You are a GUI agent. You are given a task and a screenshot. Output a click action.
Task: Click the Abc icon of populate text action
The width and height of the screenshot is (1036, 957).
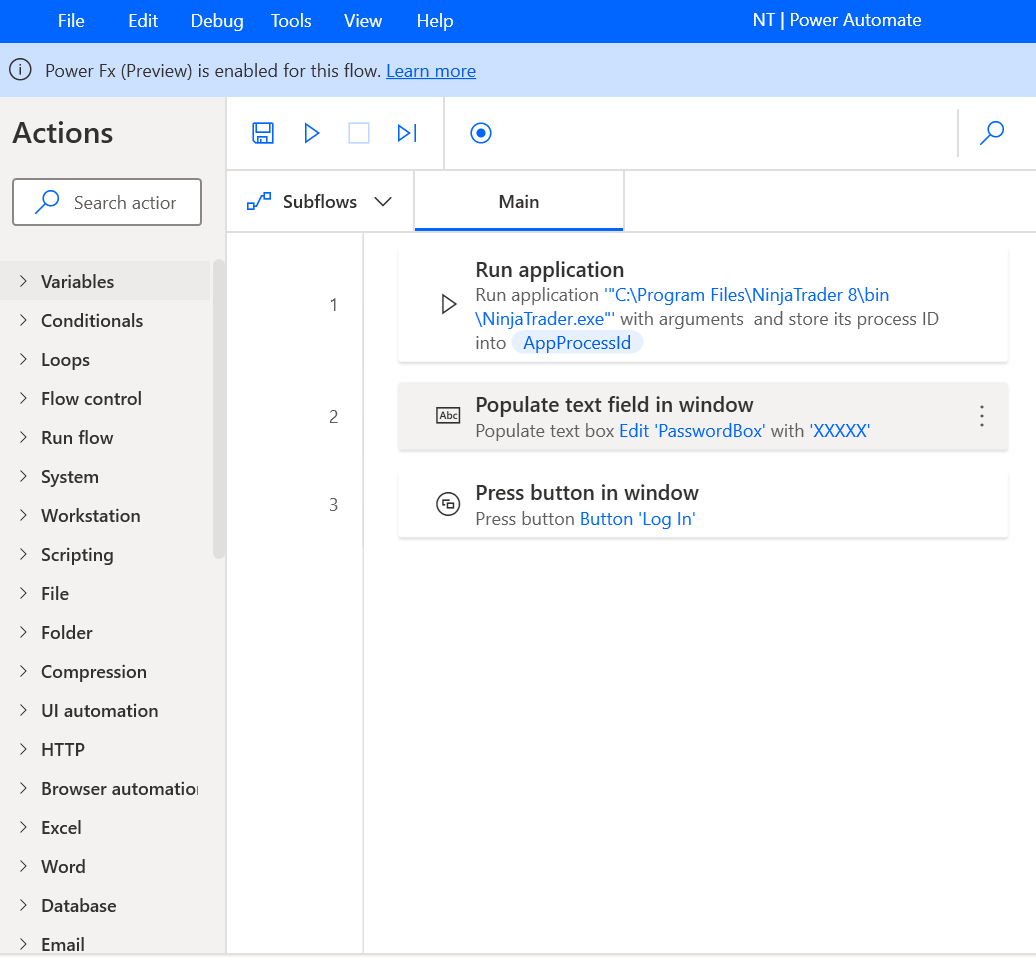pyautogui.click(x=448, y=416)
